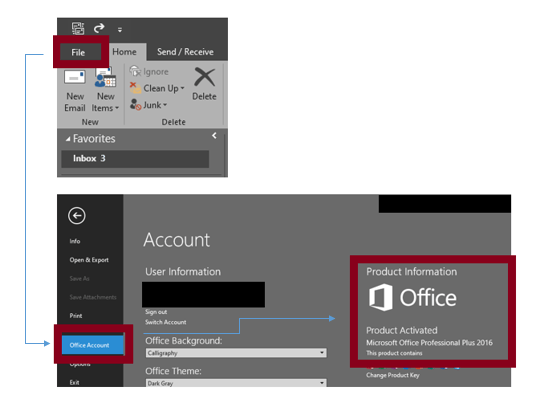Open Customize Quick Access Toolbar dropdown
The width and height of the screenshot is (538, 410).
120,30
